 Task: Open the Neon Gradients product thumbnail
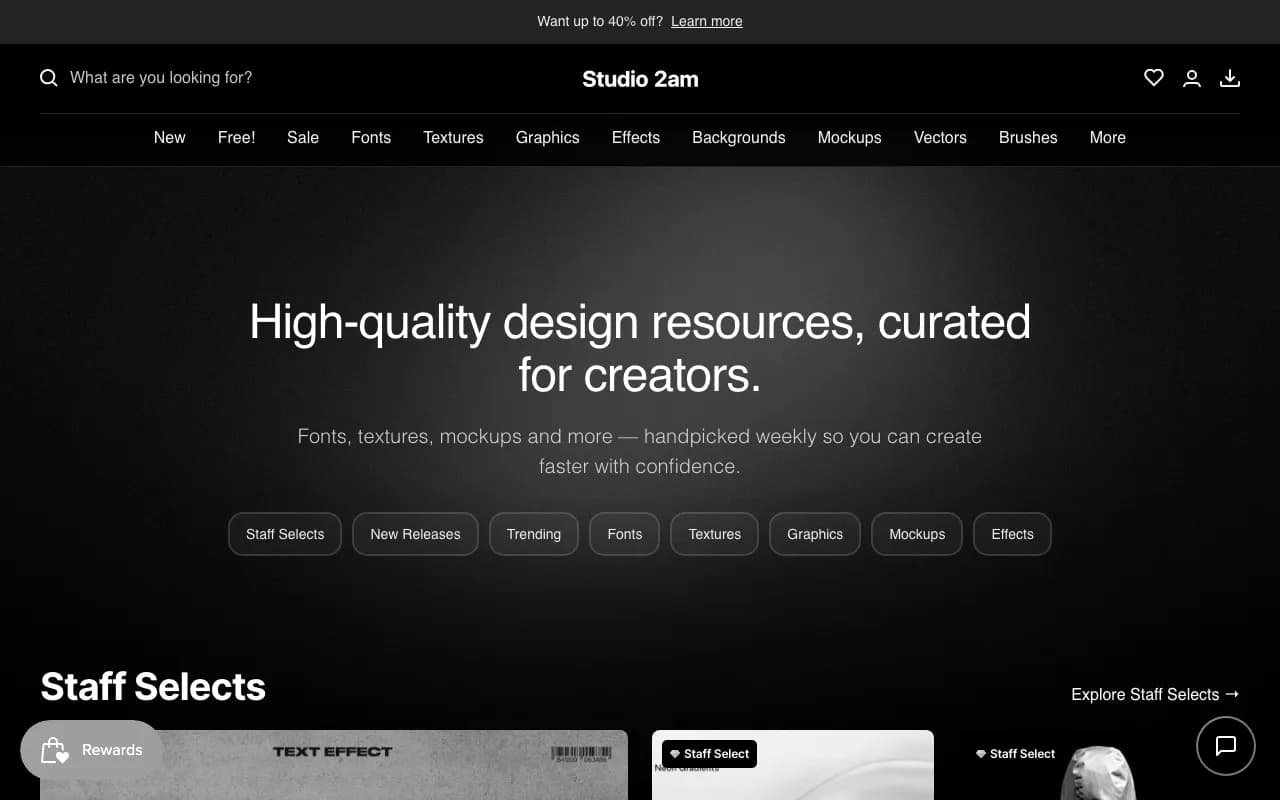(793, 765)
